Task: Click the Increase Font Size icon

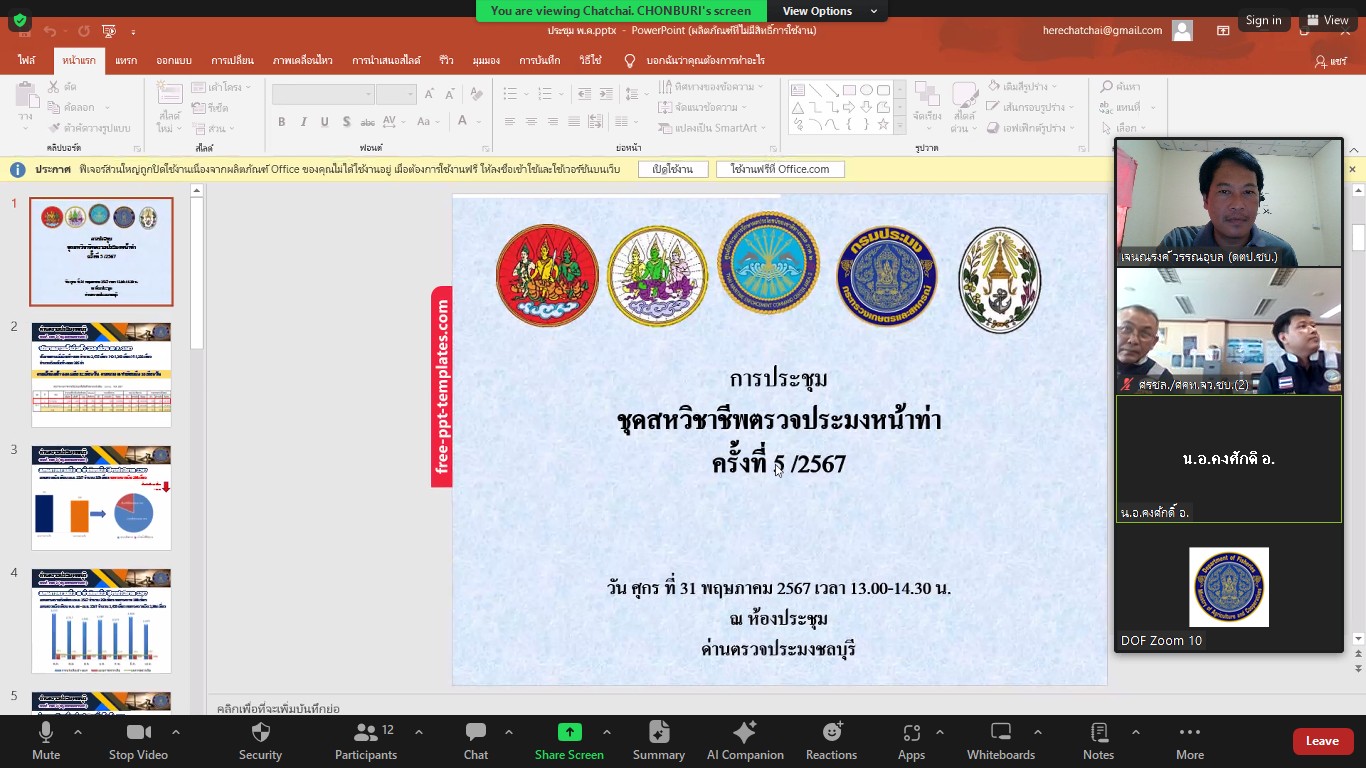Action: [429, 94]
